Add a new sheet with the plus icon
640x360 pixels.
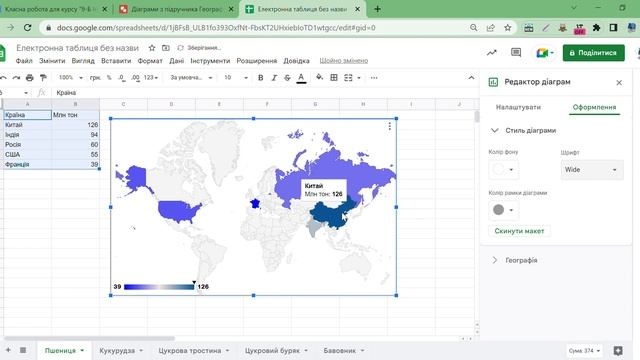(8, 350)
